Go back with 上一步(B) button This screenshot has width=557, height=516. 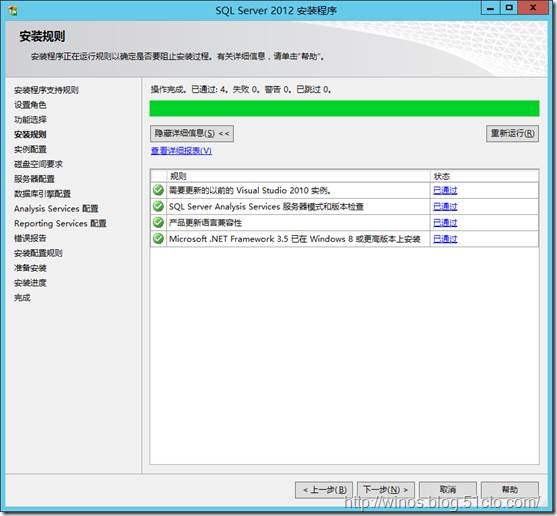pyautogui.click(x=324, y=490)
